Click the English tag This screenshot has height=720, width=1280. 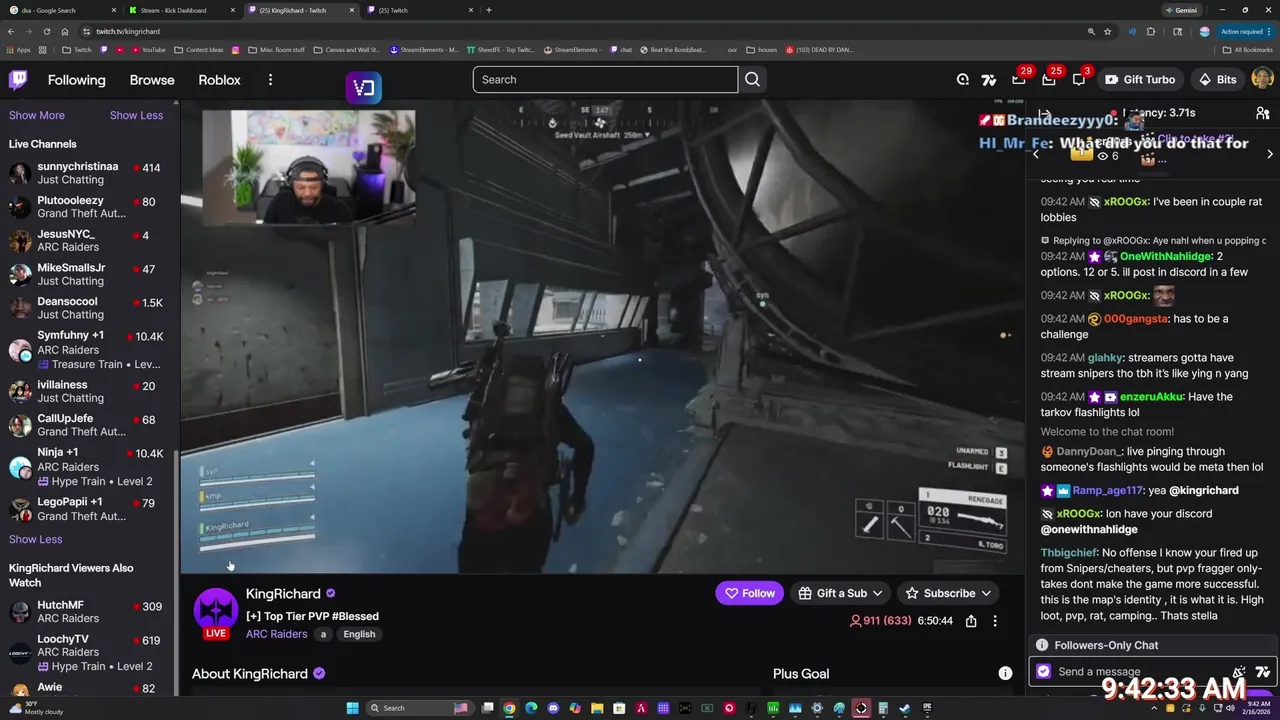[359, 634]
